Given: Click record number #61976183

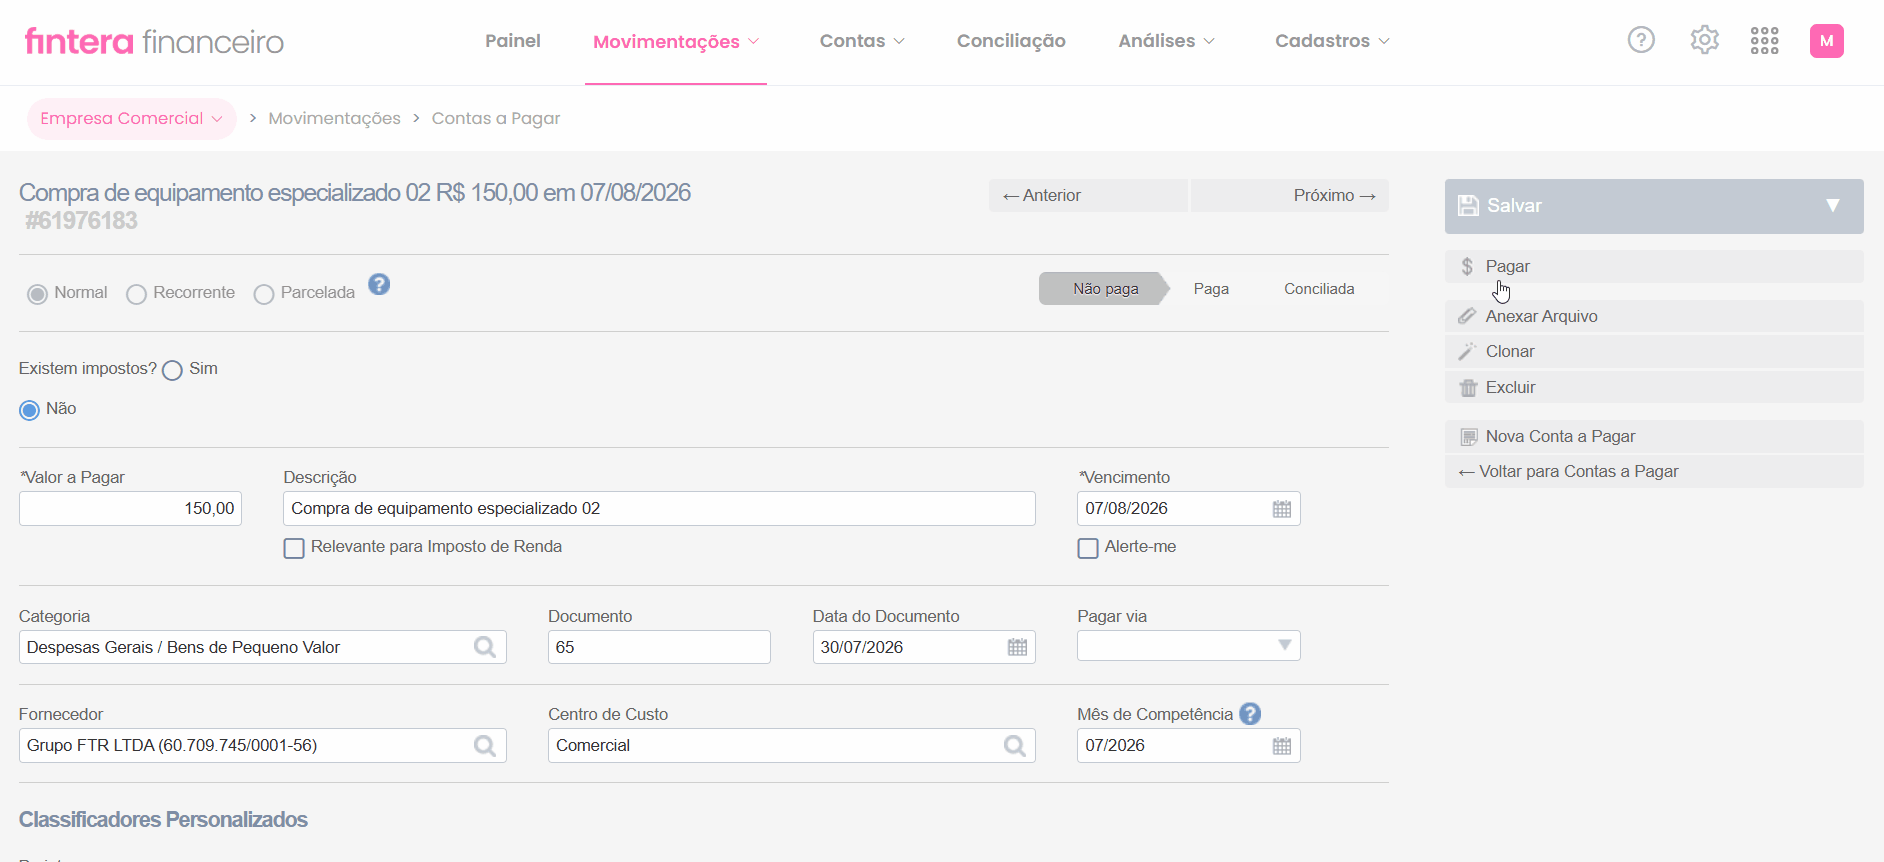Looking at the screenshot, I should (81, 221).
